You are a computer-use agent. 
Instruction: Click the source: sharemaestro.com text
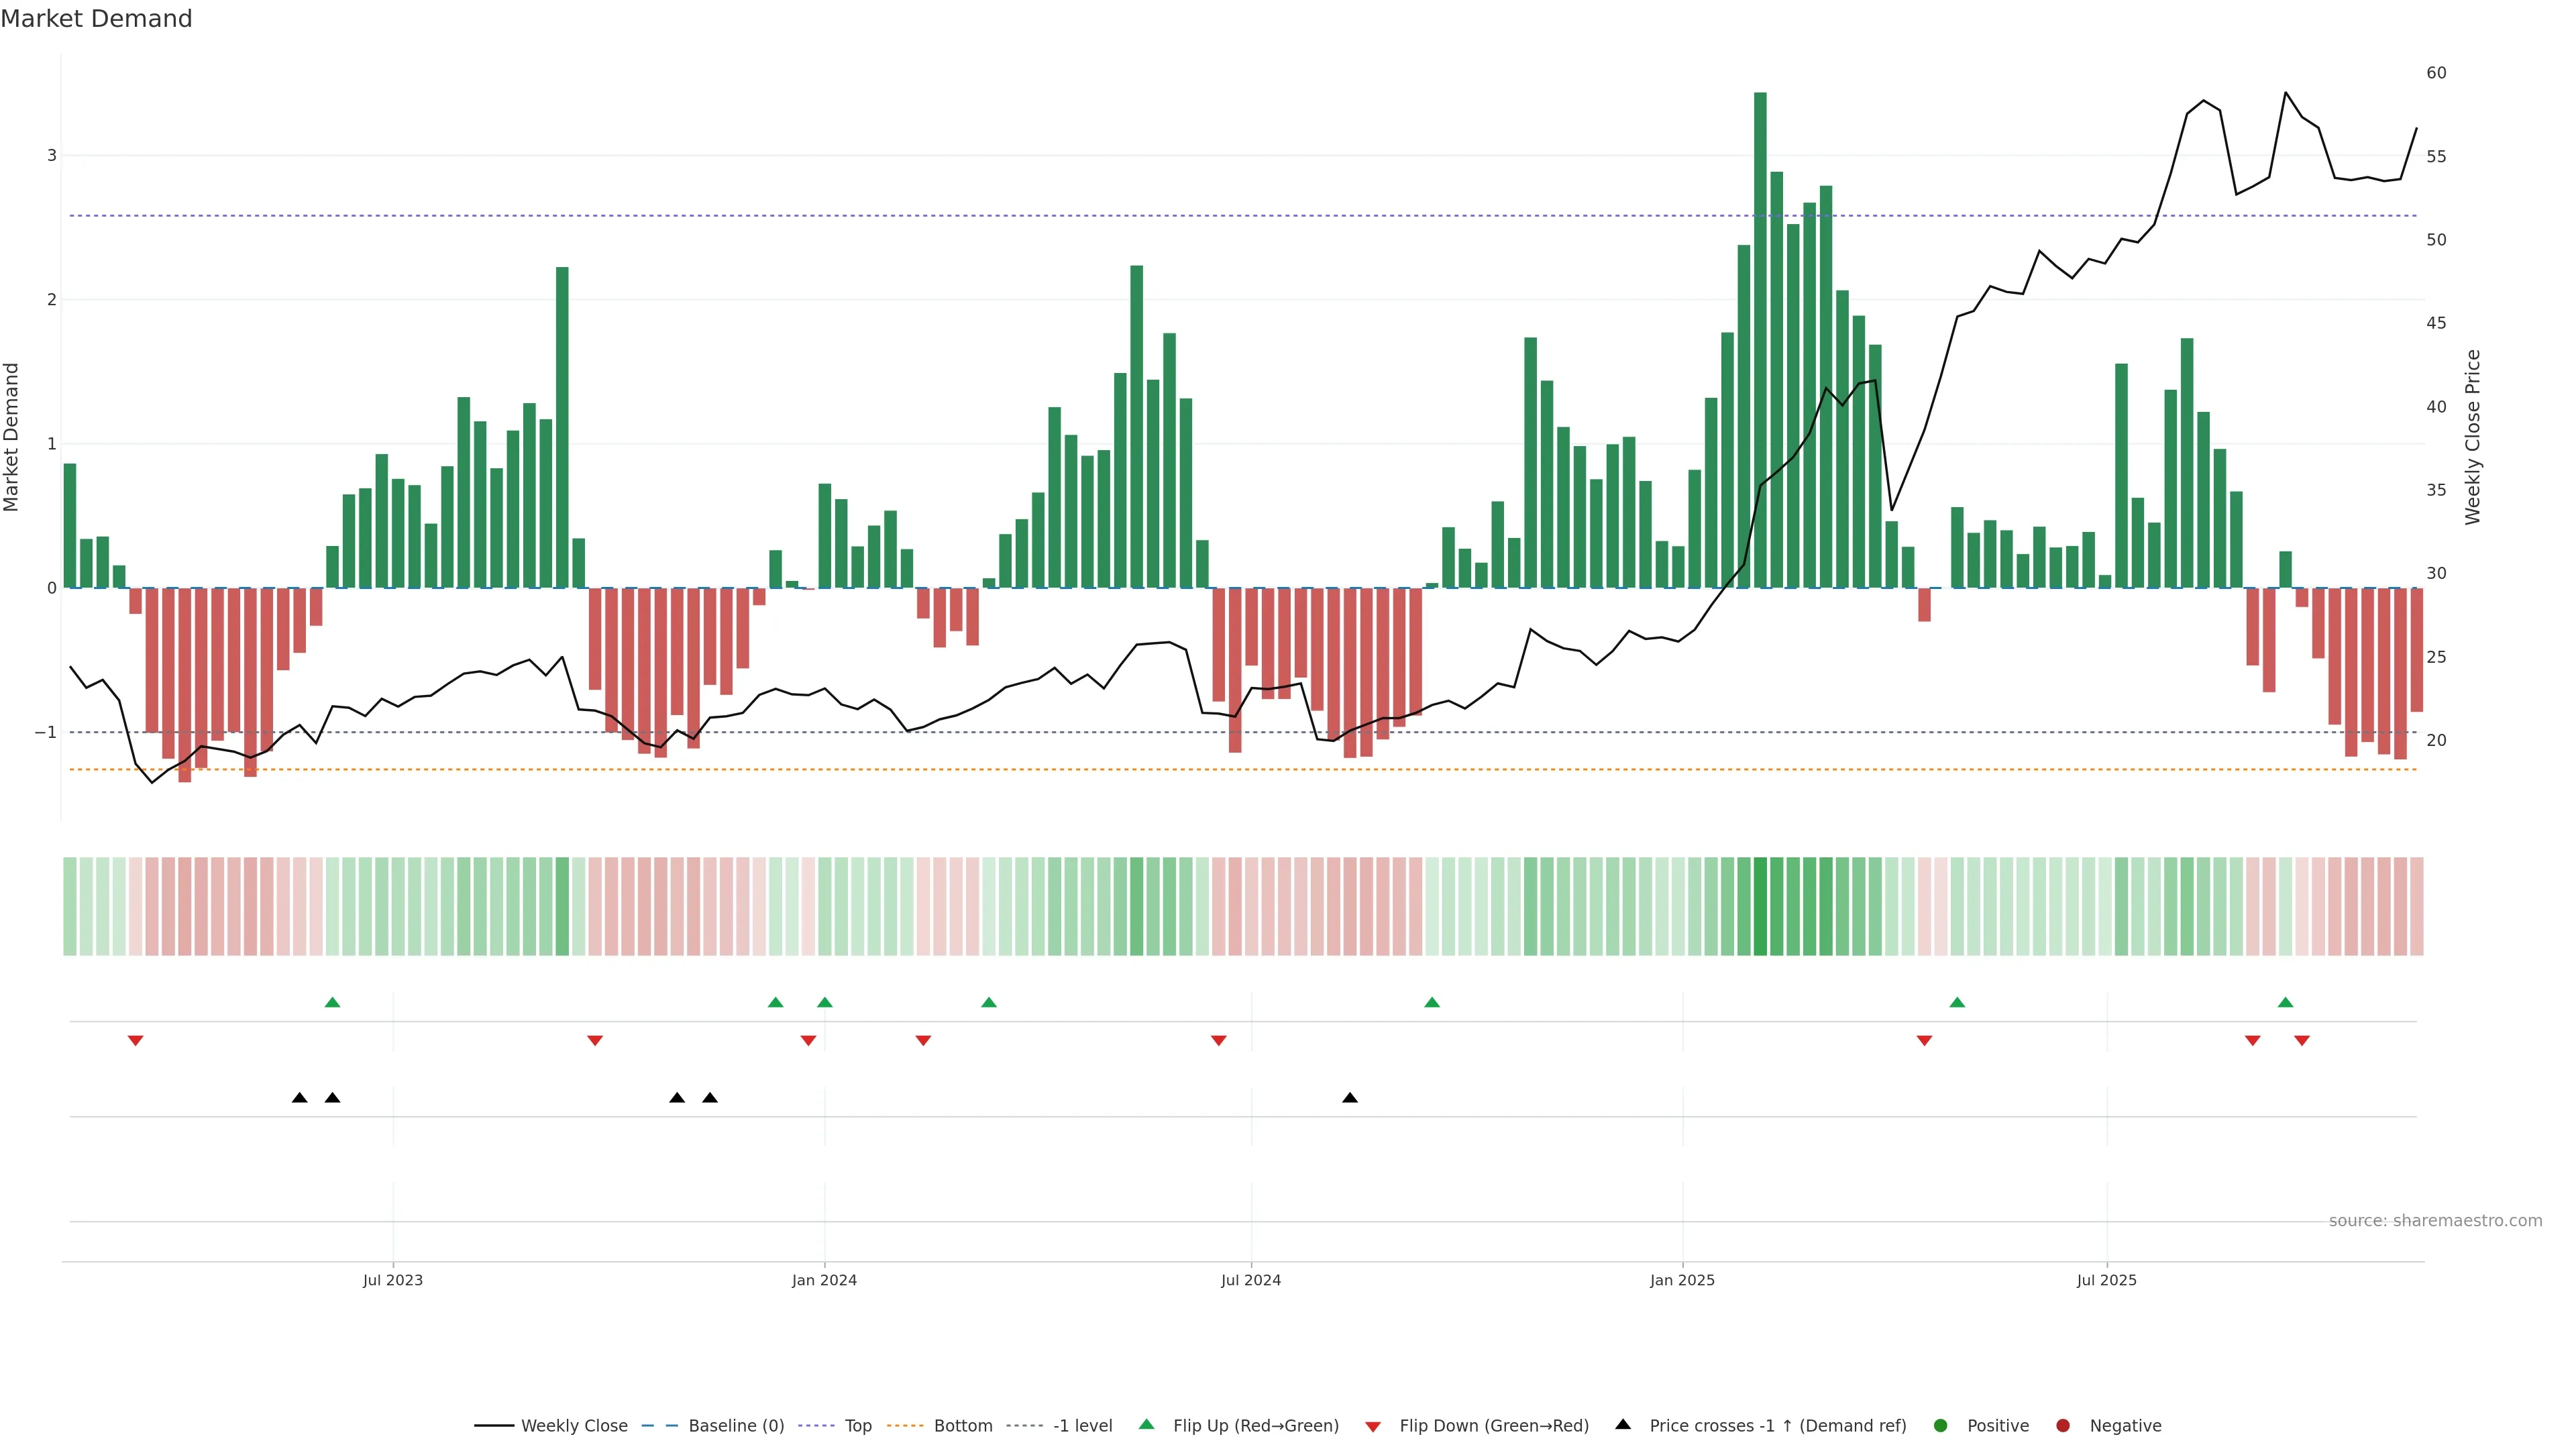[2435, 1221]
